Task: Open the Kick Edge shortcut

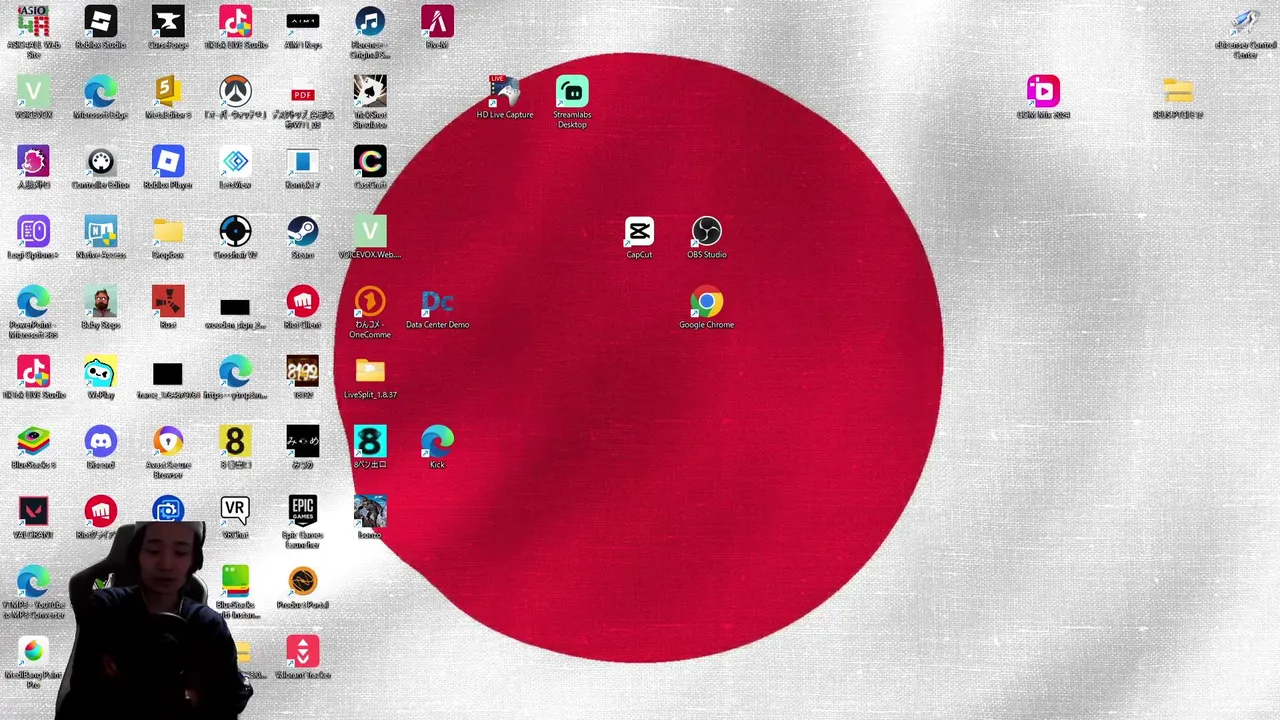Action: point(437,442)
